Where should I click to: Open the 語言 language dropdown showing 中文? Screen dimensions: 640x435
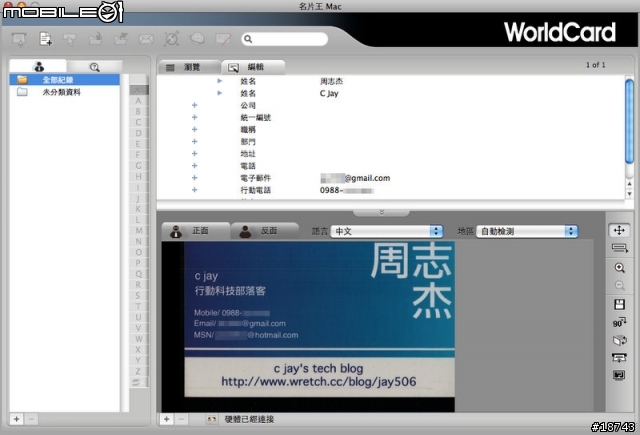(x=387, y=231)
